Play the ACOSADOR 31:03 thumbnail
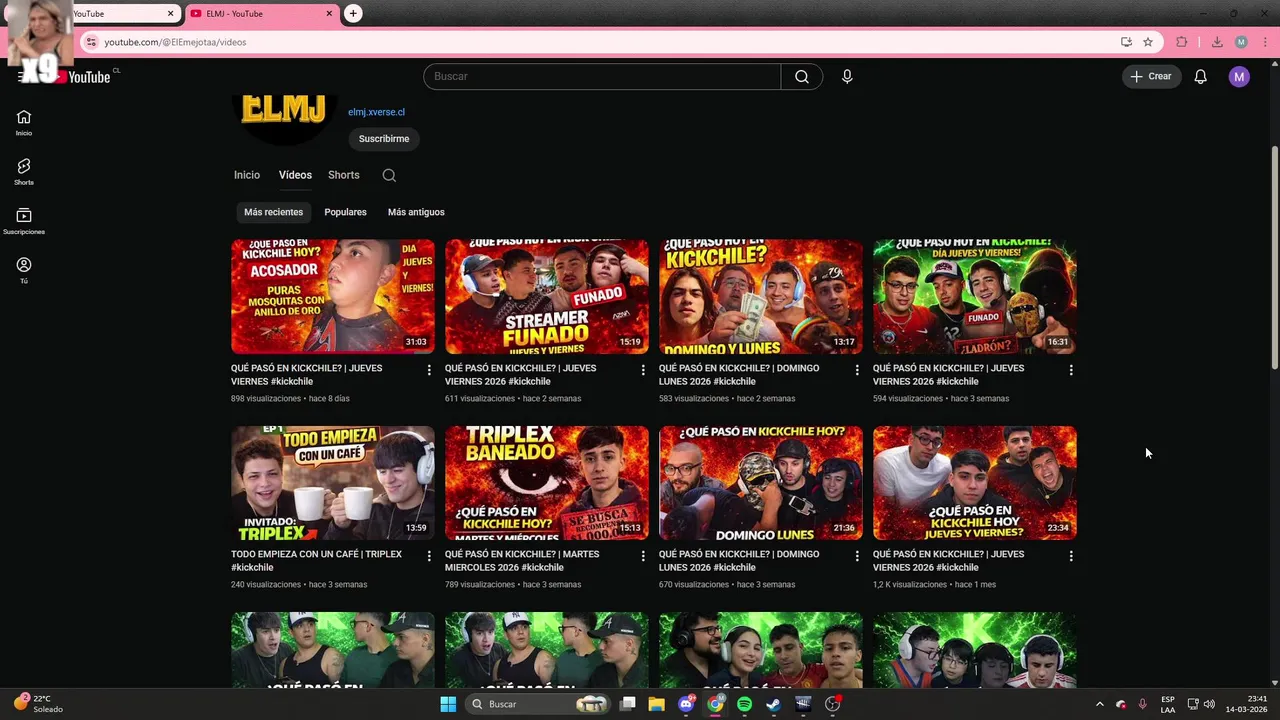The height and width of the screenshot is (720, 1280). pyautogui.click(x=333, y=296)
